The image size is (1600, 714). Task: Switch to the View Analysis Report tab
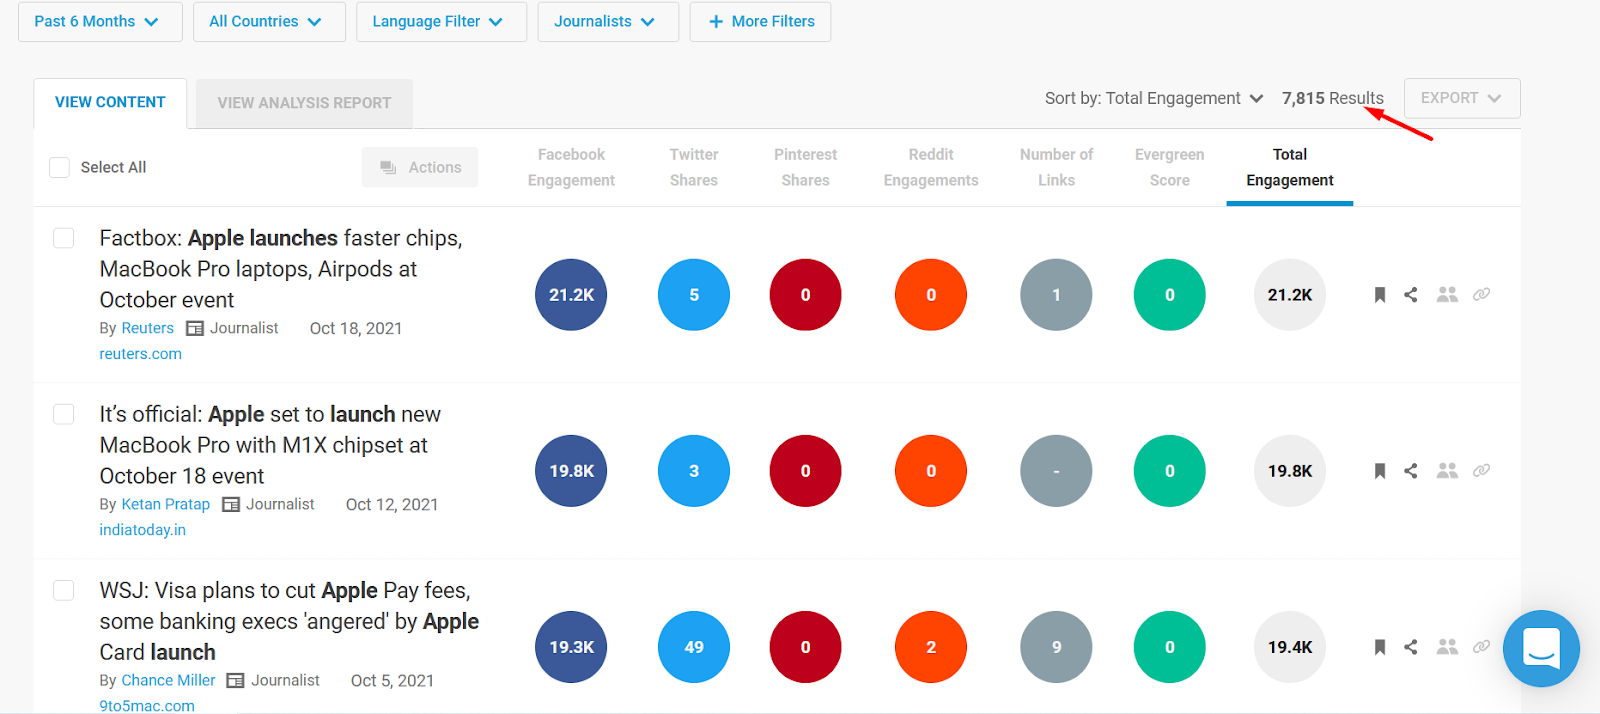coord(304,103)
